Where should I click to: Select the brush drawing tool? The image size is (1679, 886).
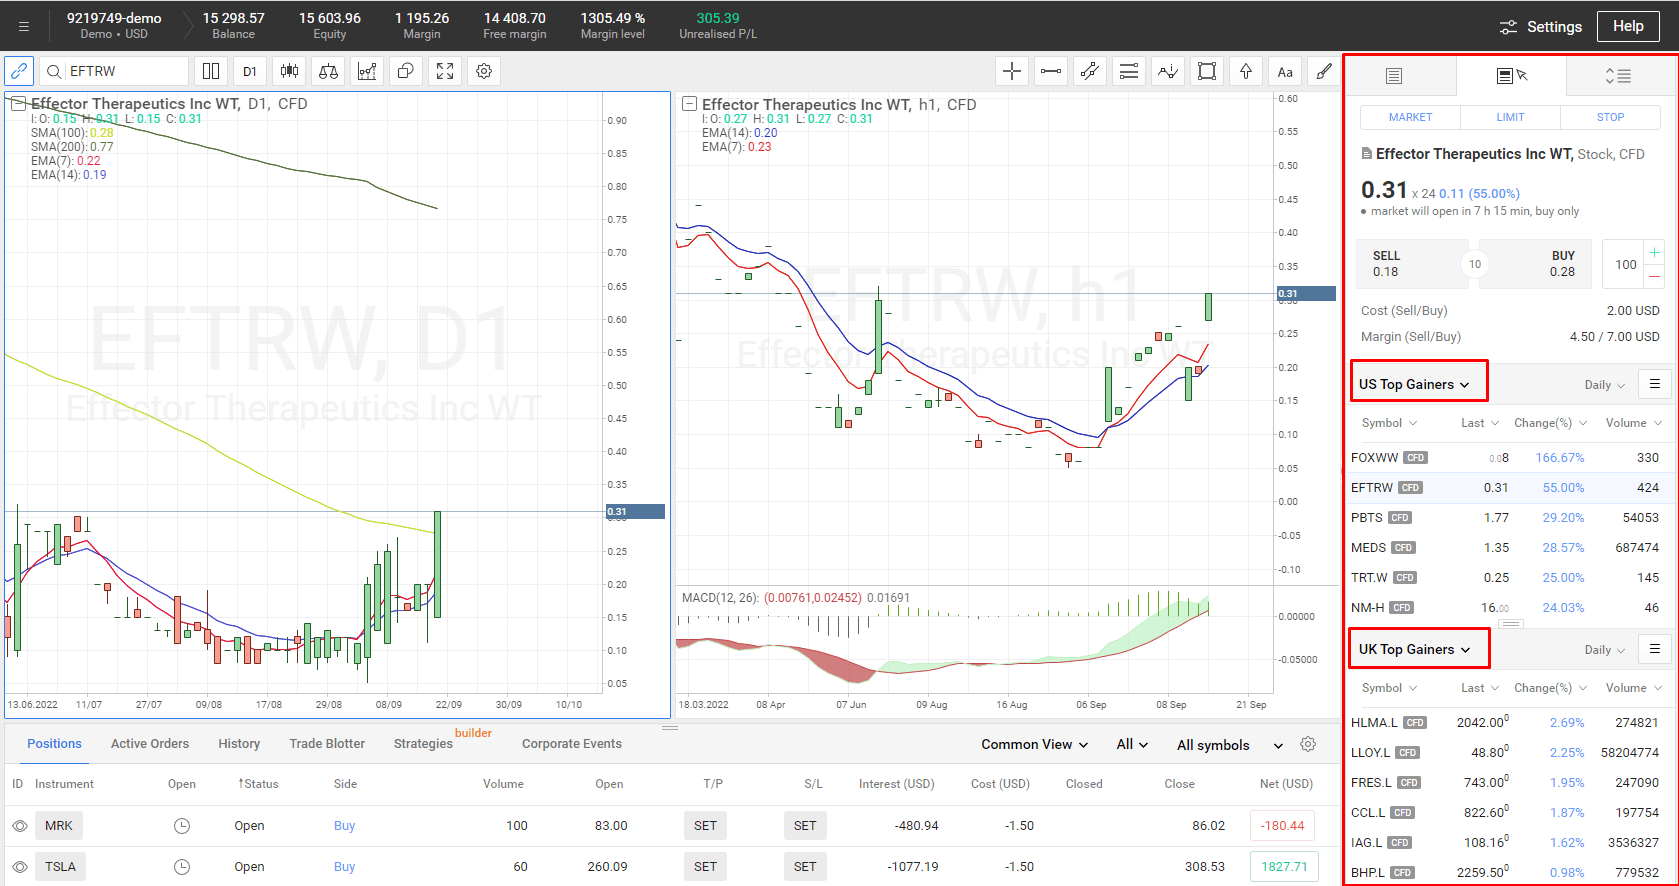point(1324,71)
